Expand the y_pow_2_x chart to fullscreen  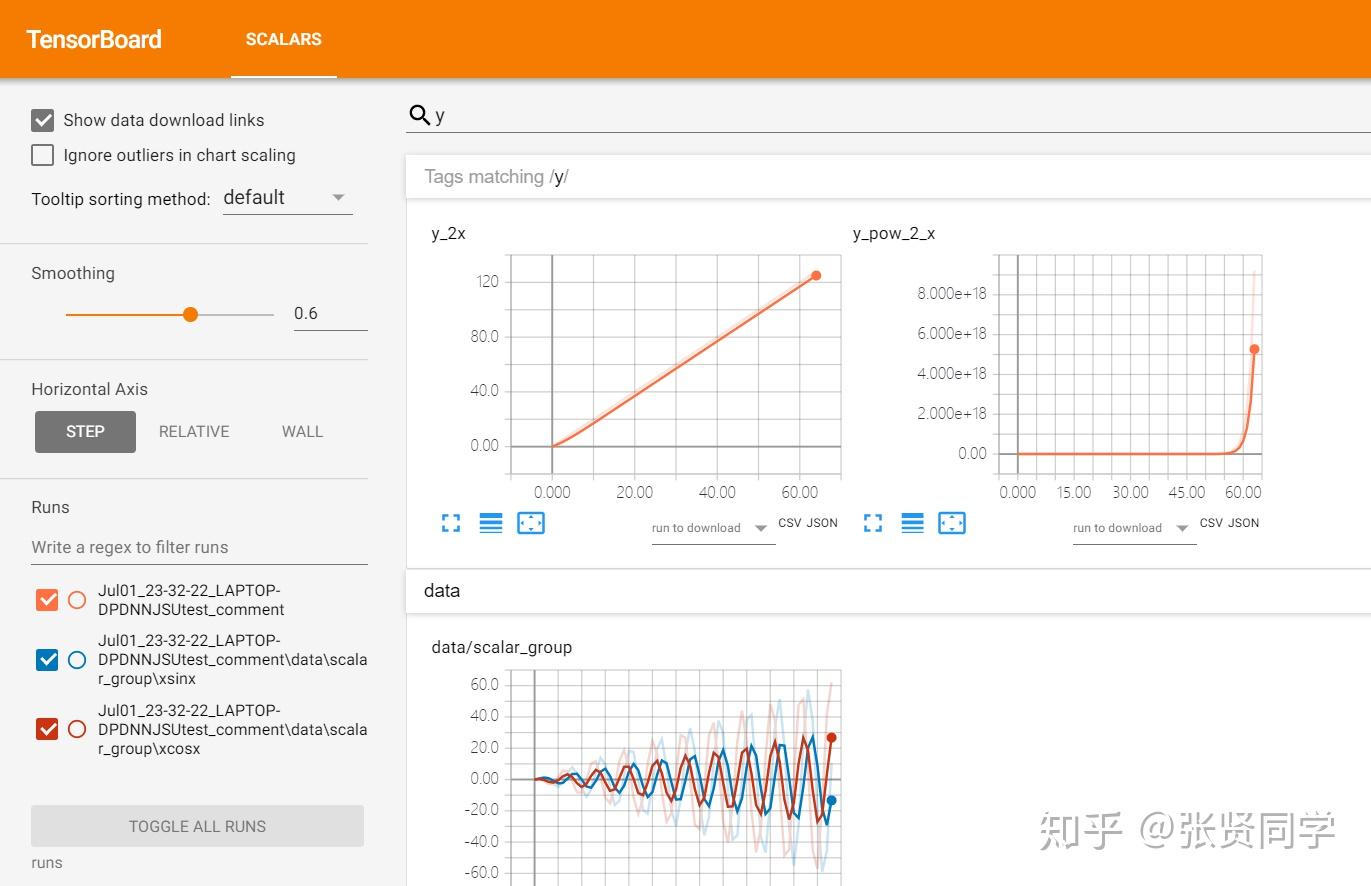(872, 522)
